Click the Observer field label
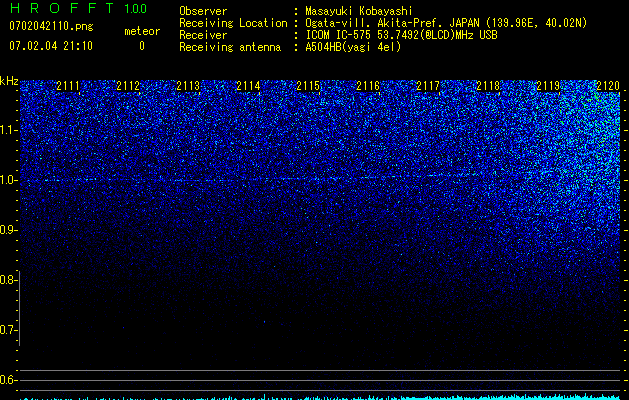The width and height of the screenshot is (629, 400). 203,11
